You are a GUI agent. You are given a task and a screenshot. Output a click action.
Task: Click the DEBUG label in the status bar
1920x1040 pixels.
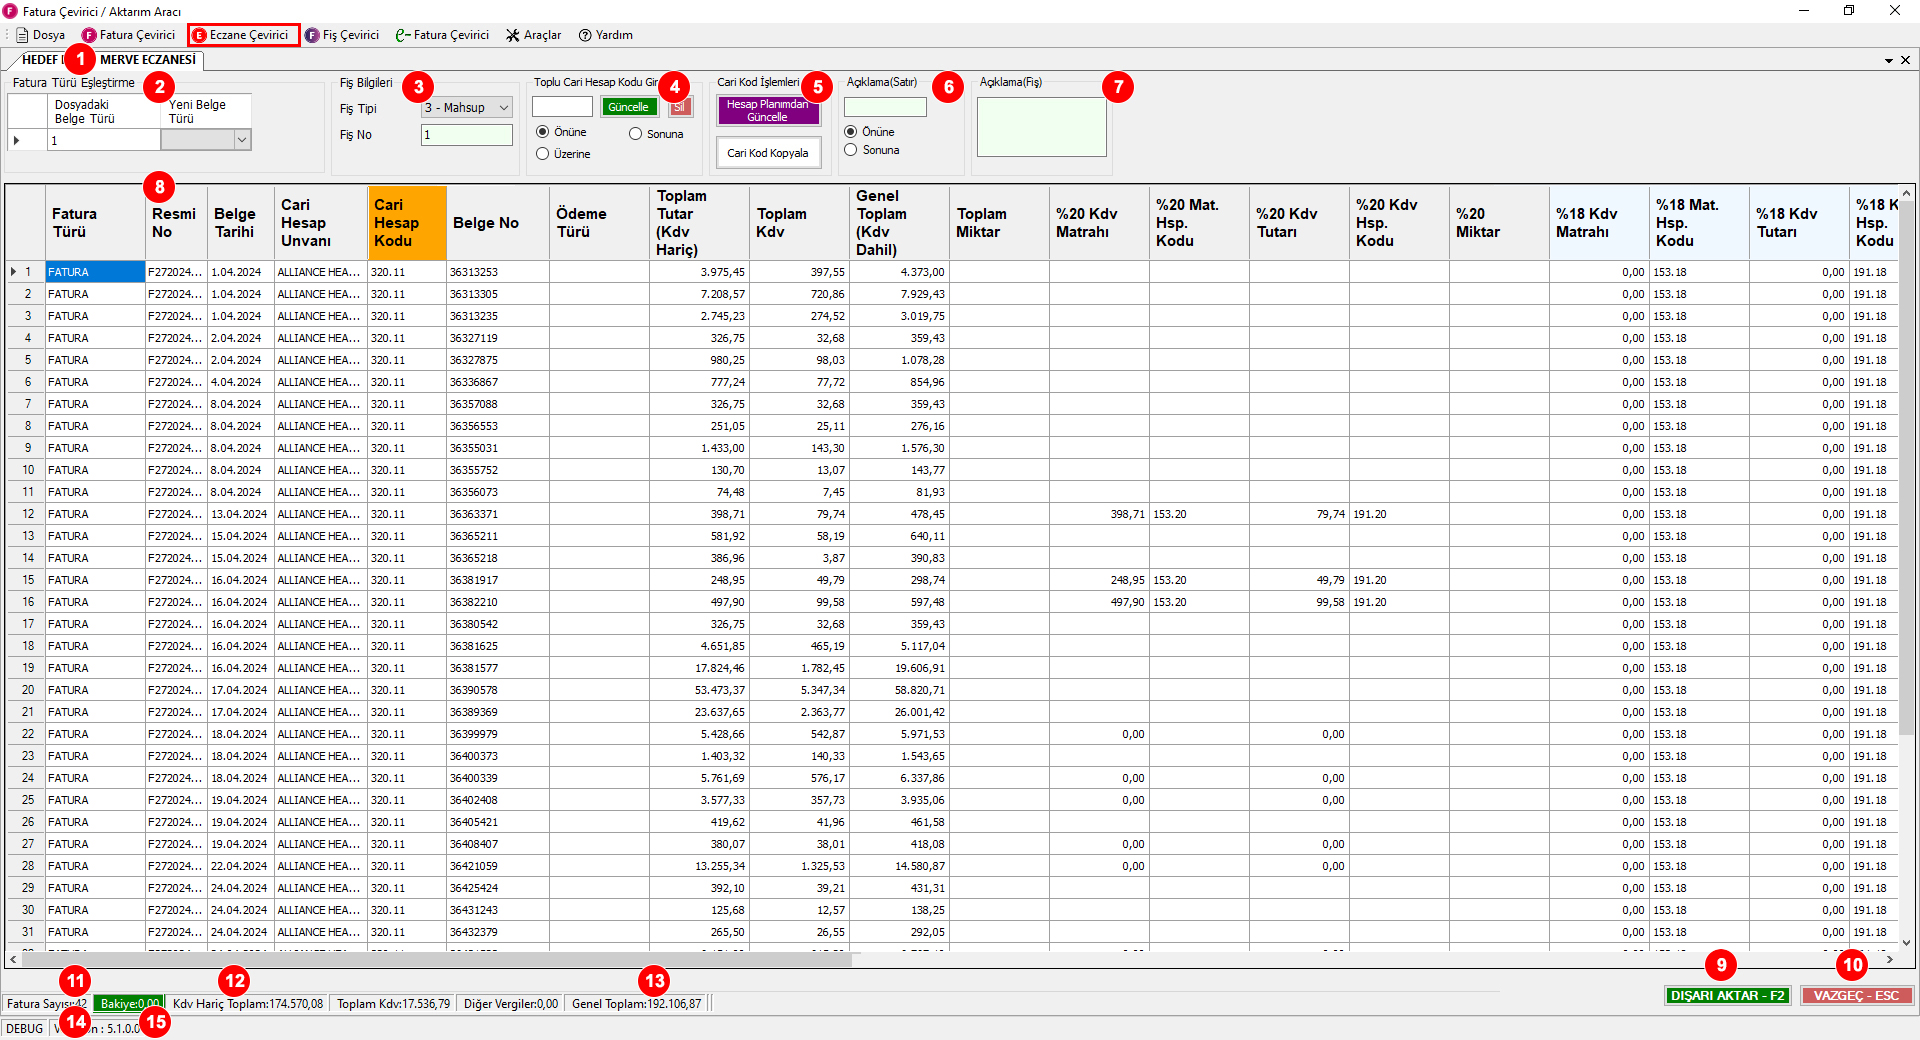pyautogui.click(x=25, y=1029)
